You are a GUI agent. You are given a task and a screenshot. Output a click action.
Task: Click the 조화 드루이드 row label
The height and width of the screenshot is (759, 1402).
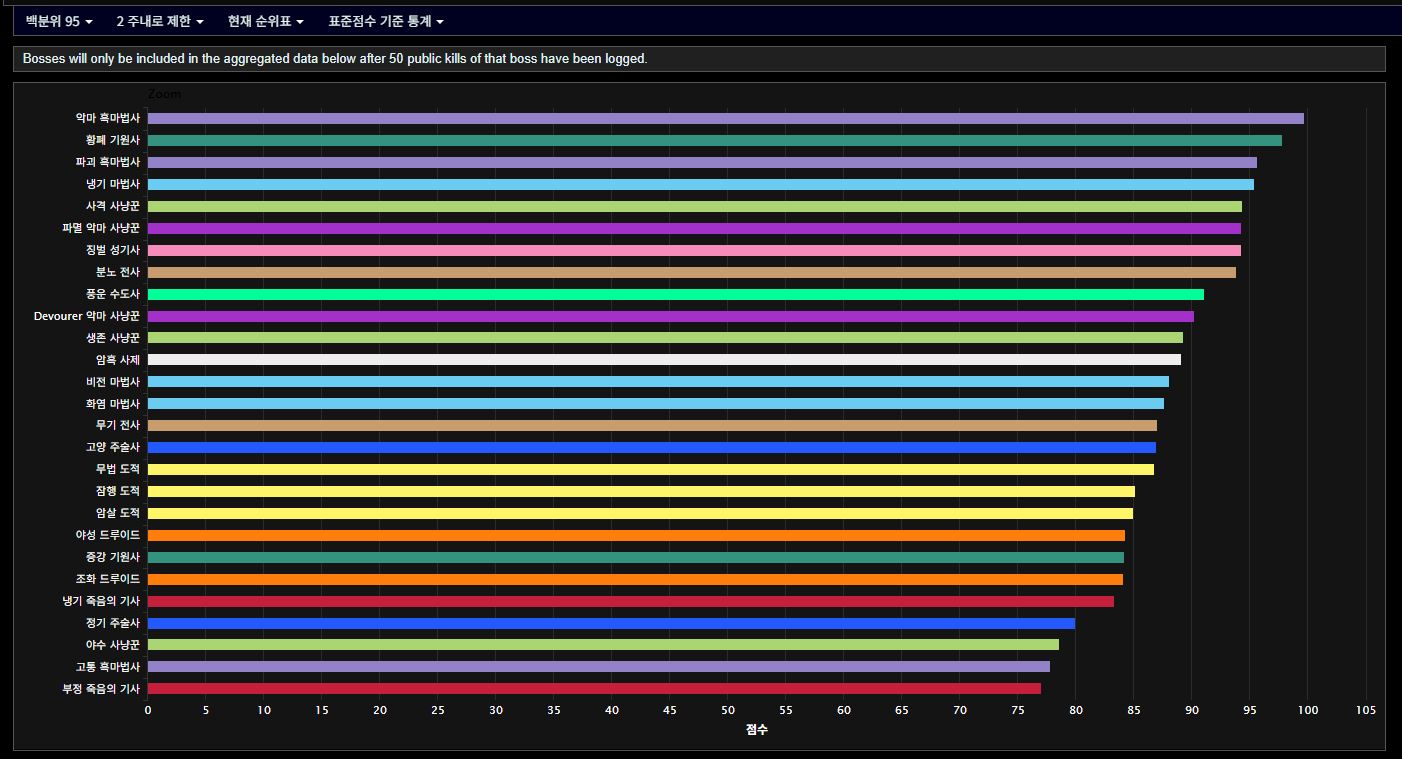pyautogui.click(x=108, y=579)
